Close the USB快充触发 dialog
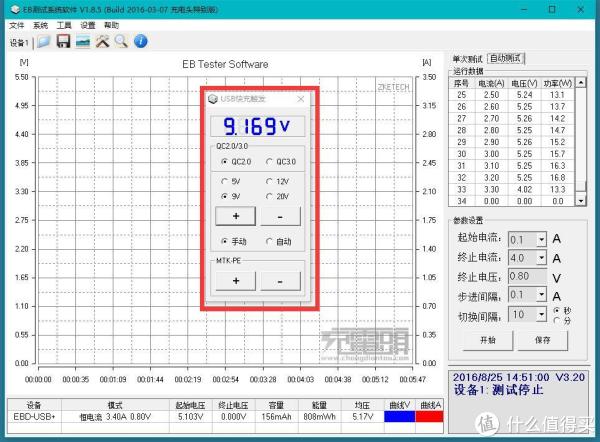This screenshot has height=442, width=600. 301,99
